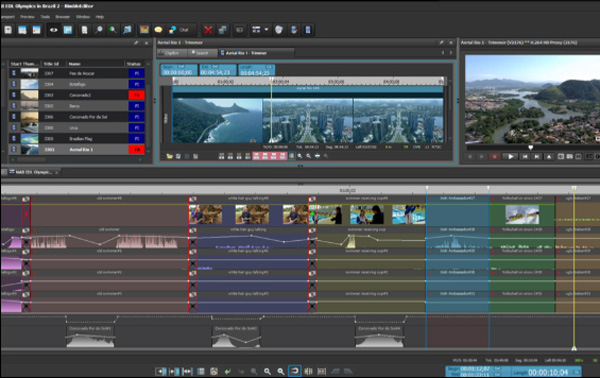Click the insert icon at timeline toolbar start
This screenshot has height=378, width=600.
pos(161,371)
